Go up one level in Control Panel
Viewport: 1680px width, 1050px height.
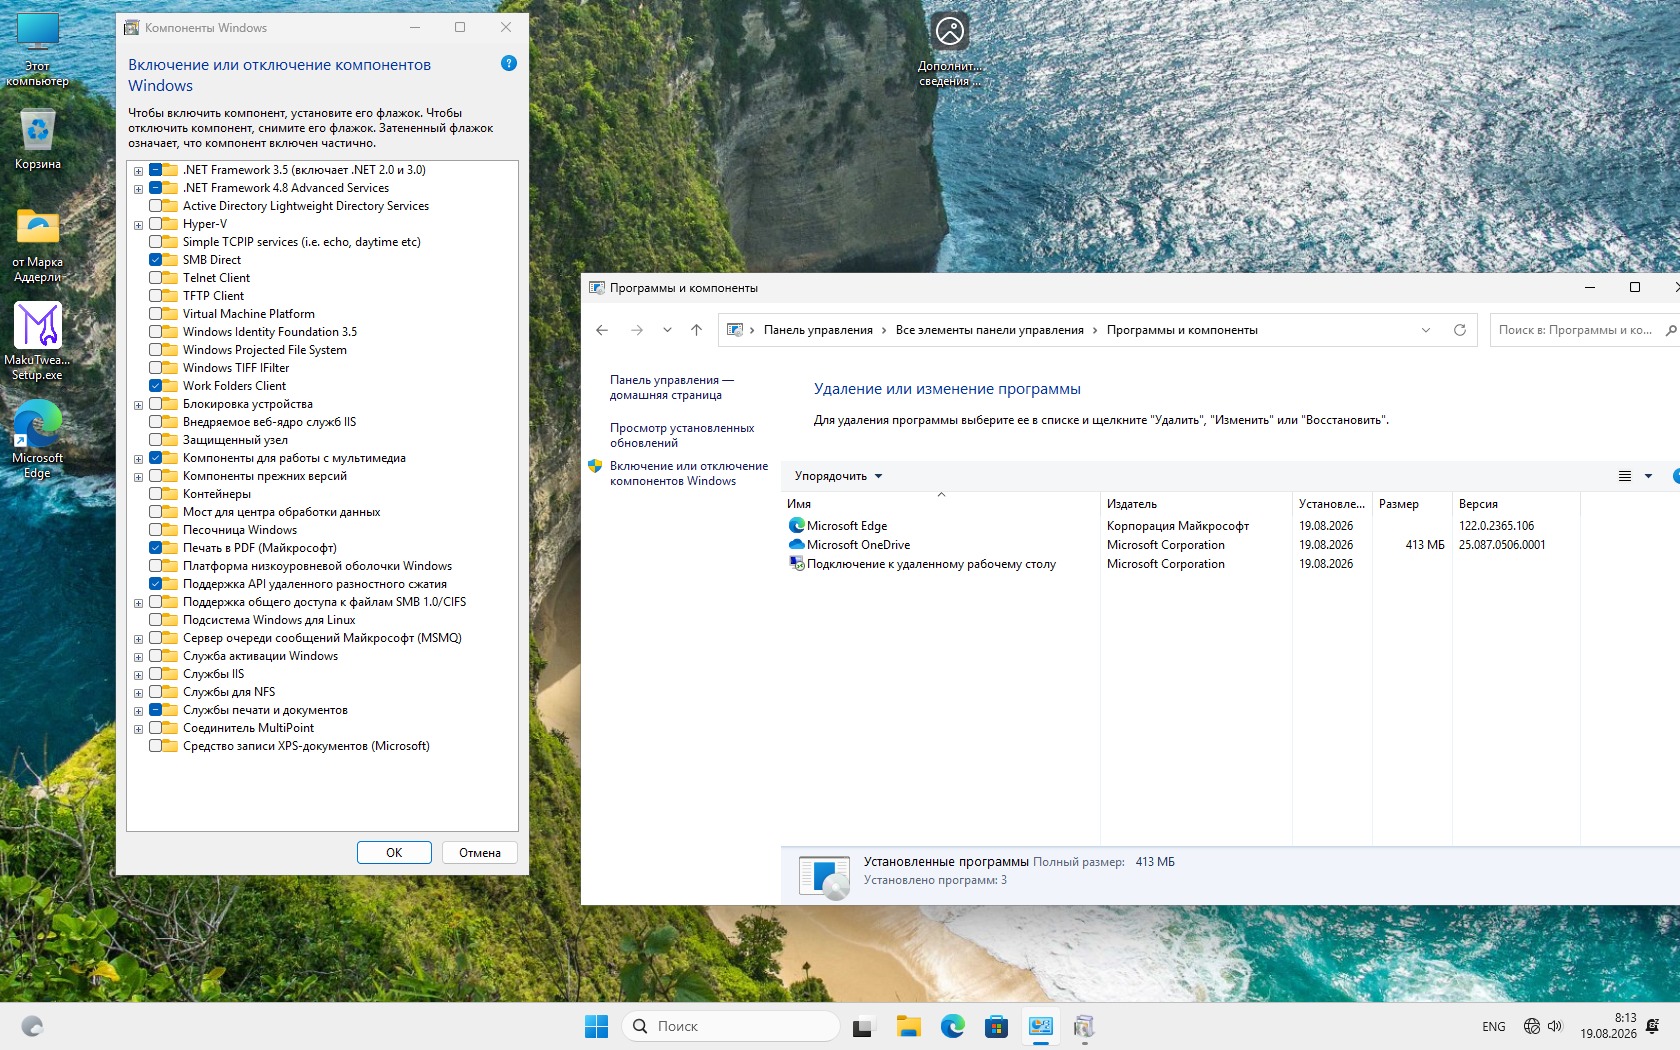pyautogui.click(x=697, y=330)
